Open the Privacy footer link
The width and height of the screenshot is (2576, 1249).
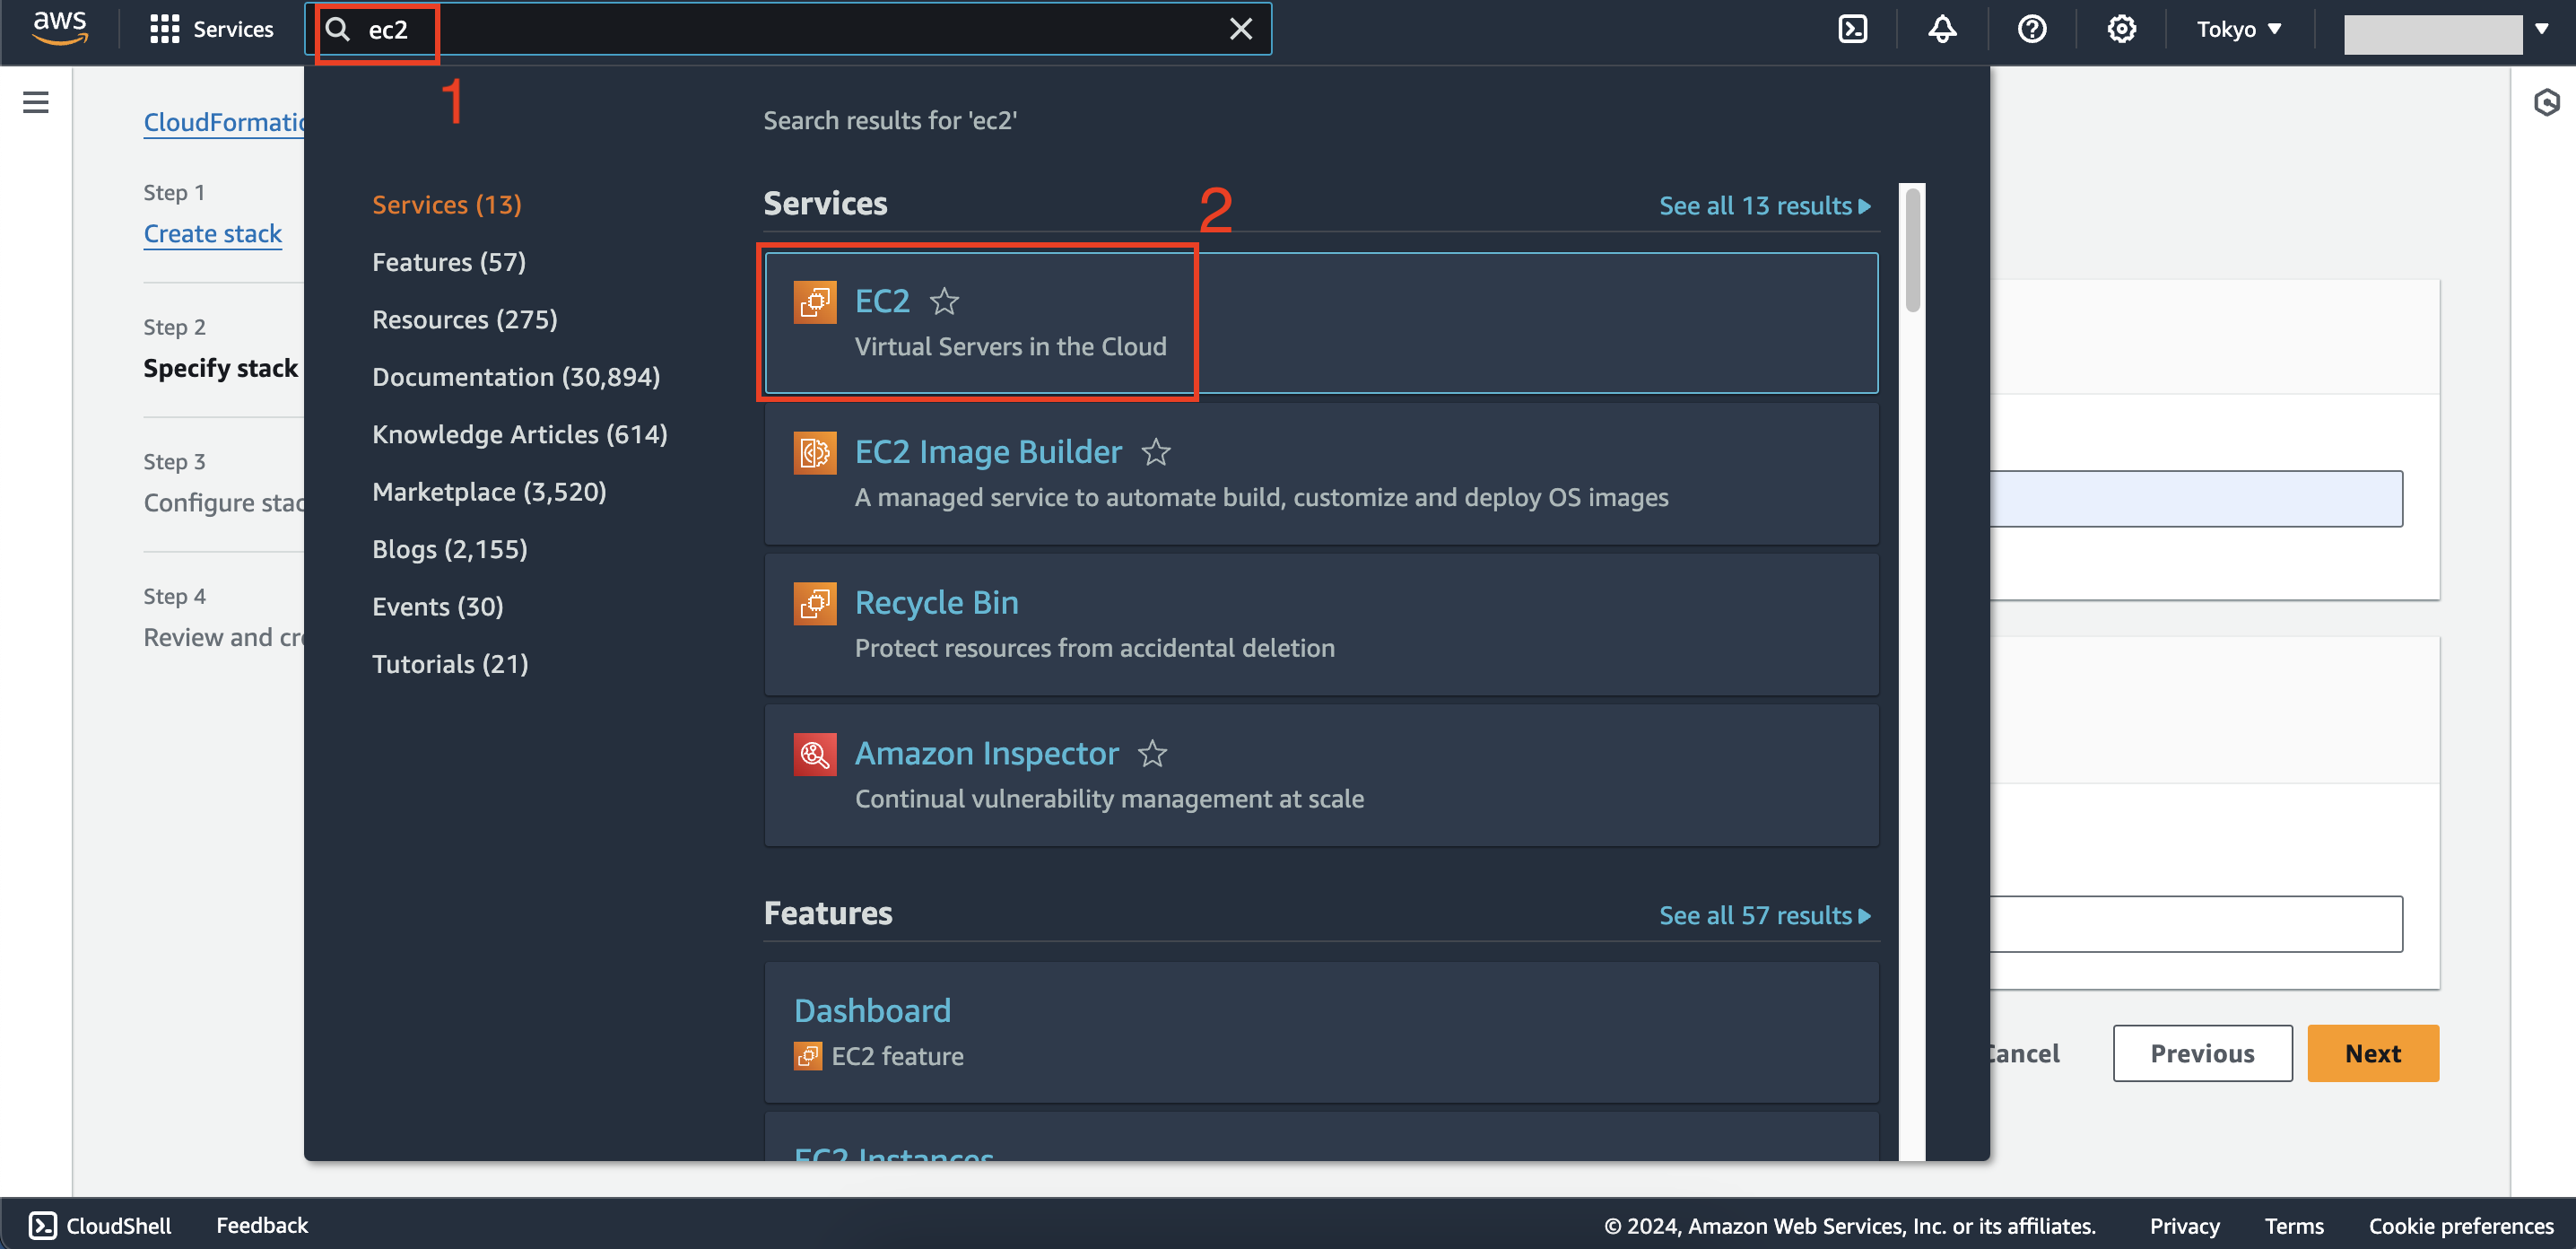(2184, 1226)
